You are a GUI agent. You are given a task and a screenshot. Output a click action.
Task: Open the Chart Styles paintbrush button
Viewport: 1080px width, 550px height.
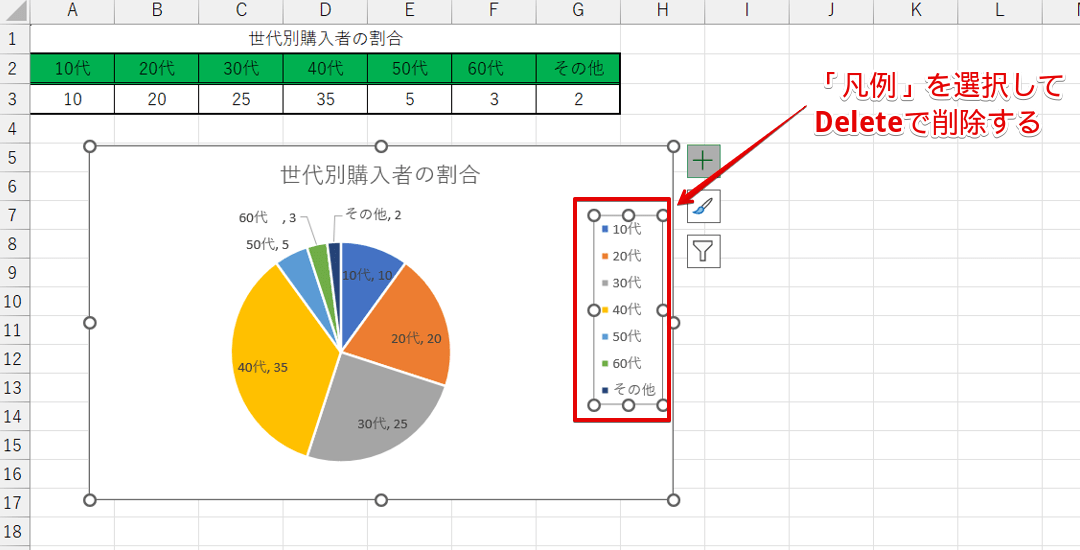pyautogui.click(x=703, y=206)
